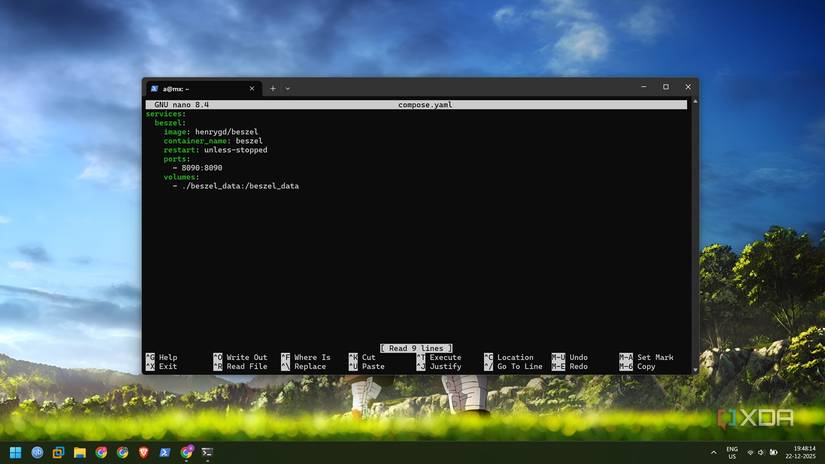Click the Read 9 lines status message
Screen dimensions: 825x464
pos(416,348)
